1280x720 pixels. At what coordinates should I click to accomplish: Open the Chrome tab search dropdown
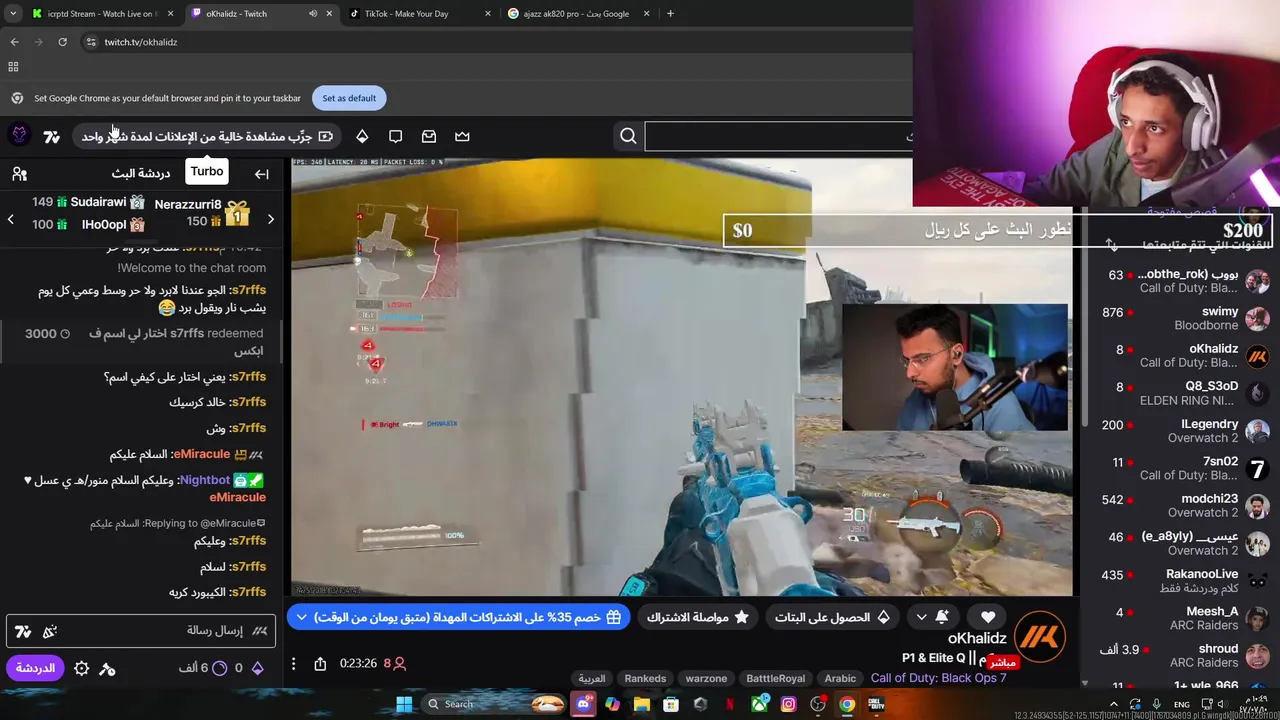(x=13, y=14)
